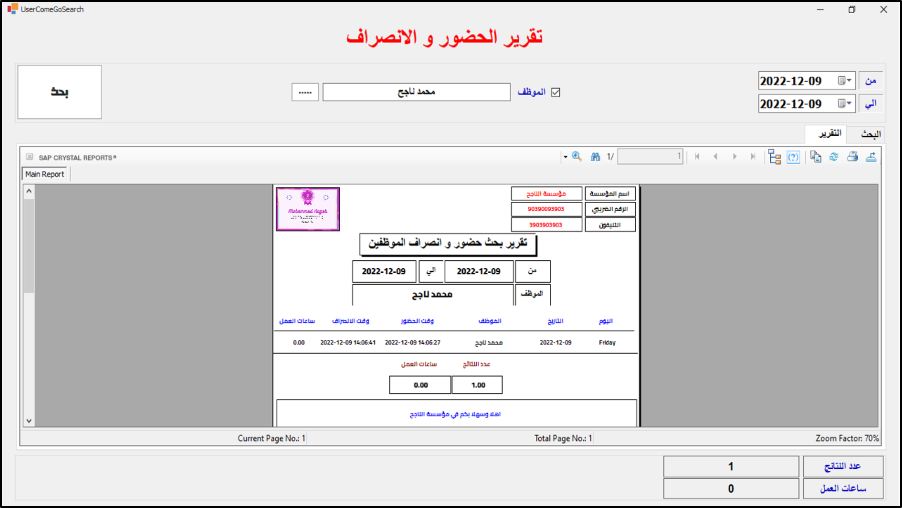The image size is (902, 508).
Task: Click the ..... employee browse button
Action: tap(305, 92)
